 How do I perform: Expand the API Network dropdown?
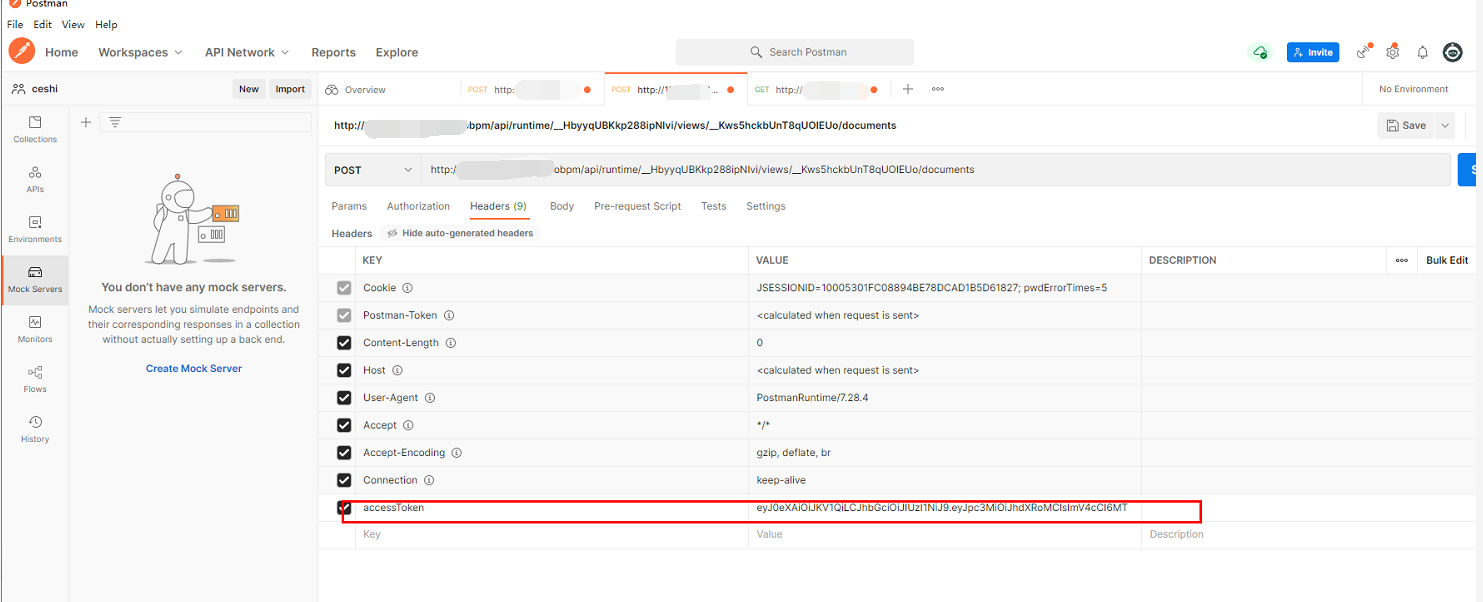(x=247, y=52)
